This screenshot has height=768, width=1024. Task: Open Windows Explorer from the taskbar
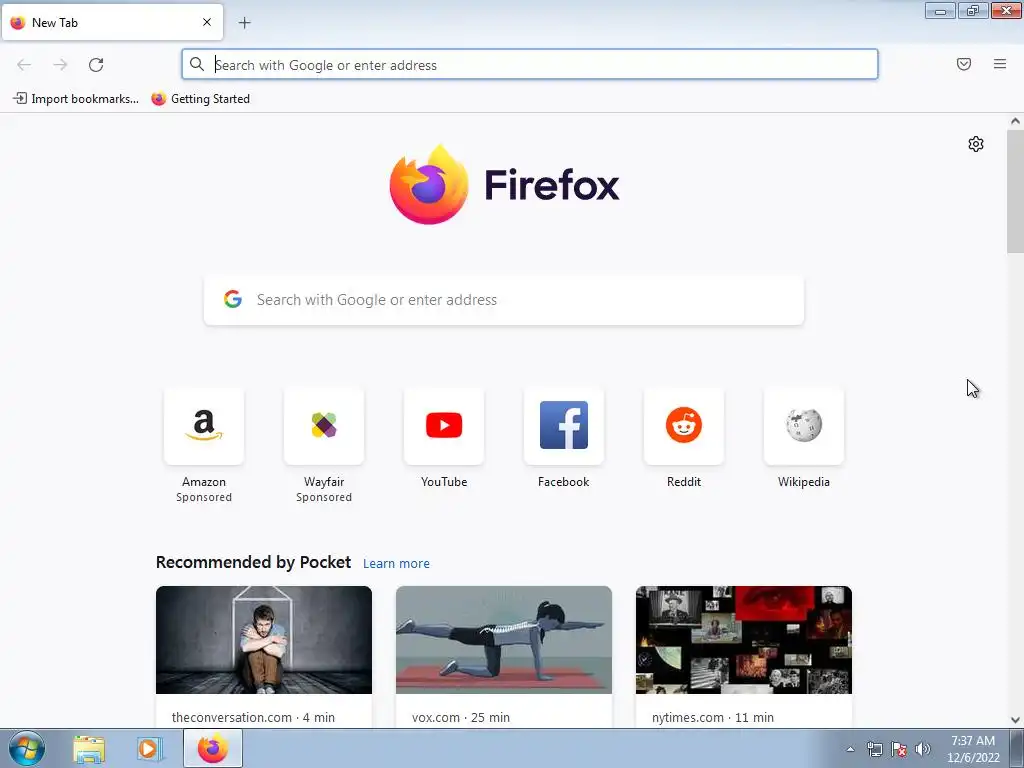pos(89,749)
